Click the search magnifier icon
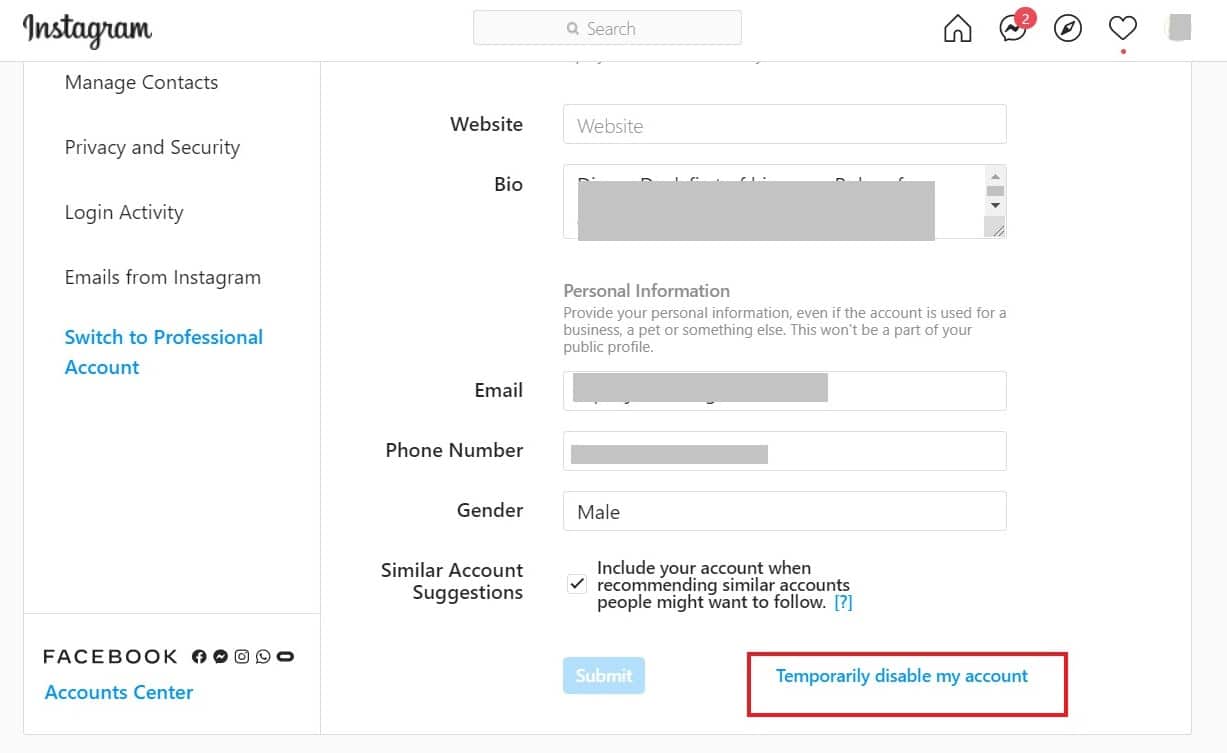1227x753 pixels. (572, 28)
